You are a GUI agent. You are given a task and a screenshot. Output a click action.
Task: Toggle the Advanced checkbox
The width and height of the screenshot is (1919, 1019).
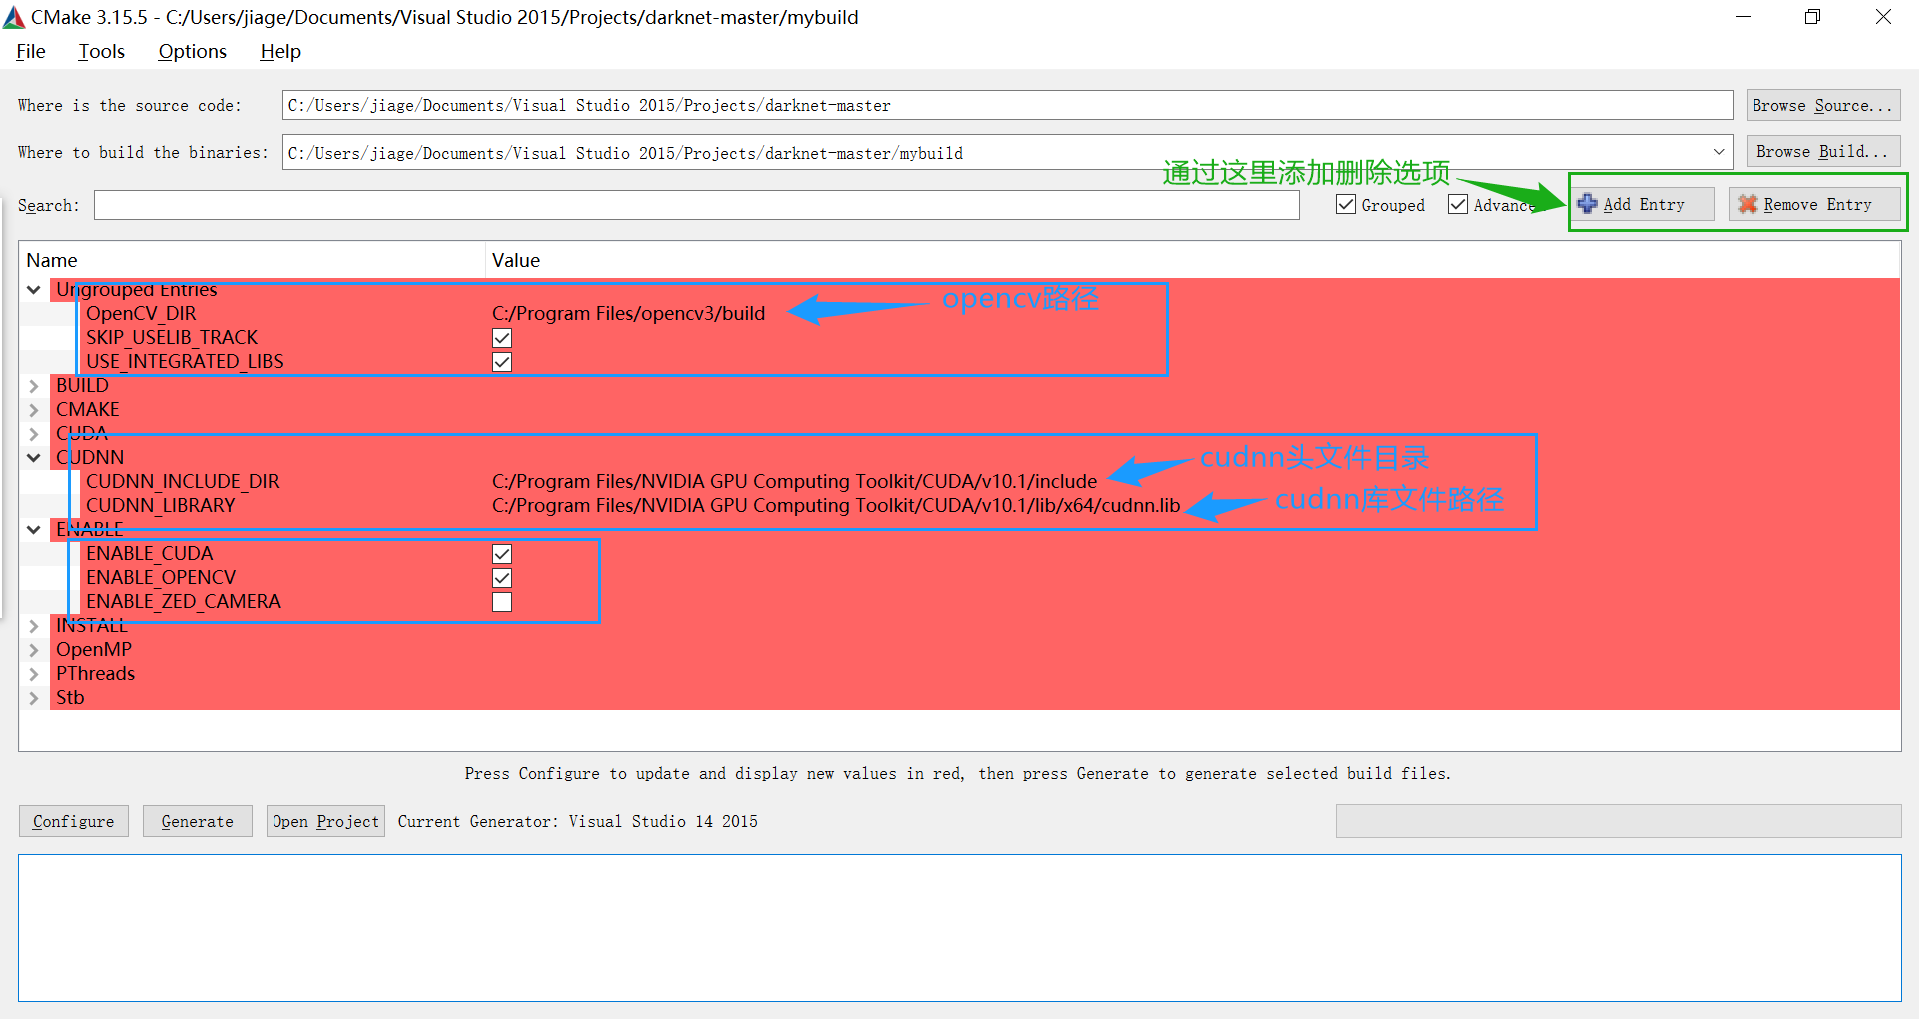pyautogui.click(x=1458, y=205)
